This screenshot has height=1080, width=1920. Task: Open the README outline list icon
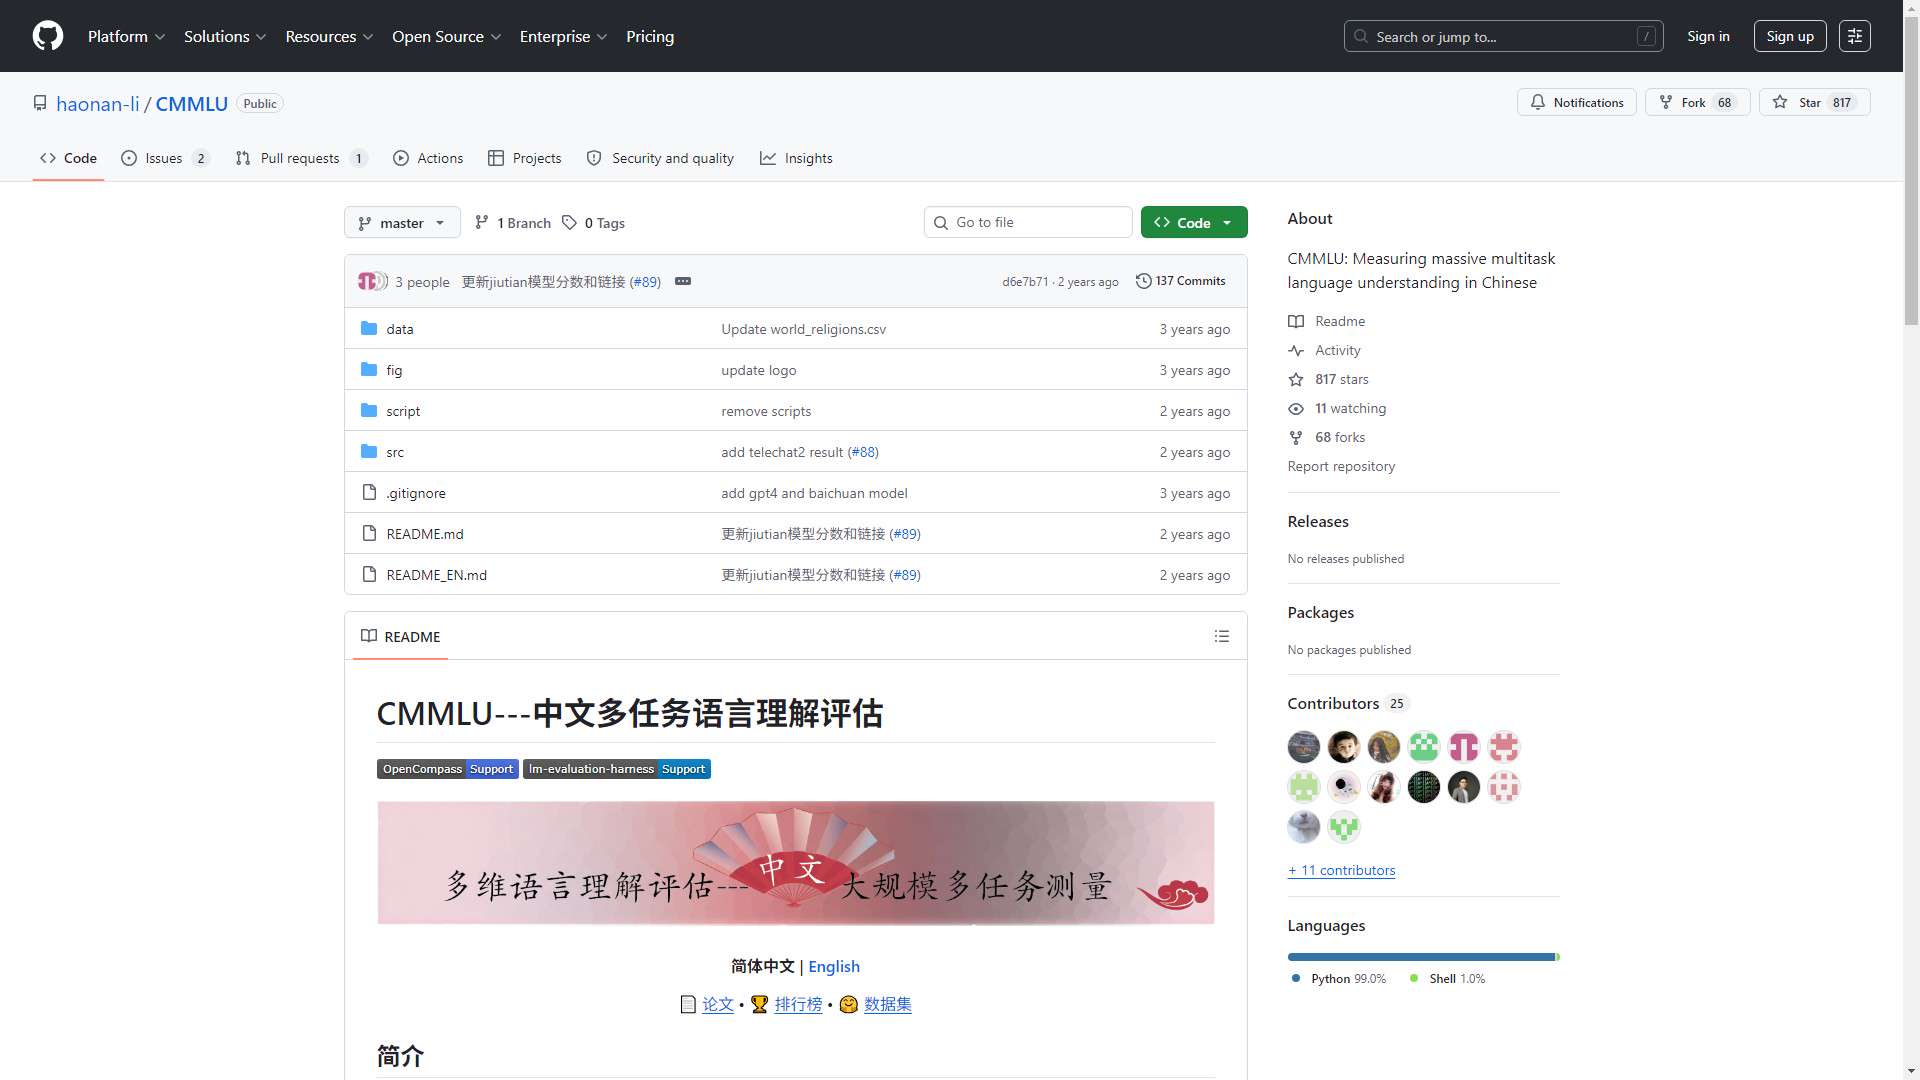coord(1221,637)
